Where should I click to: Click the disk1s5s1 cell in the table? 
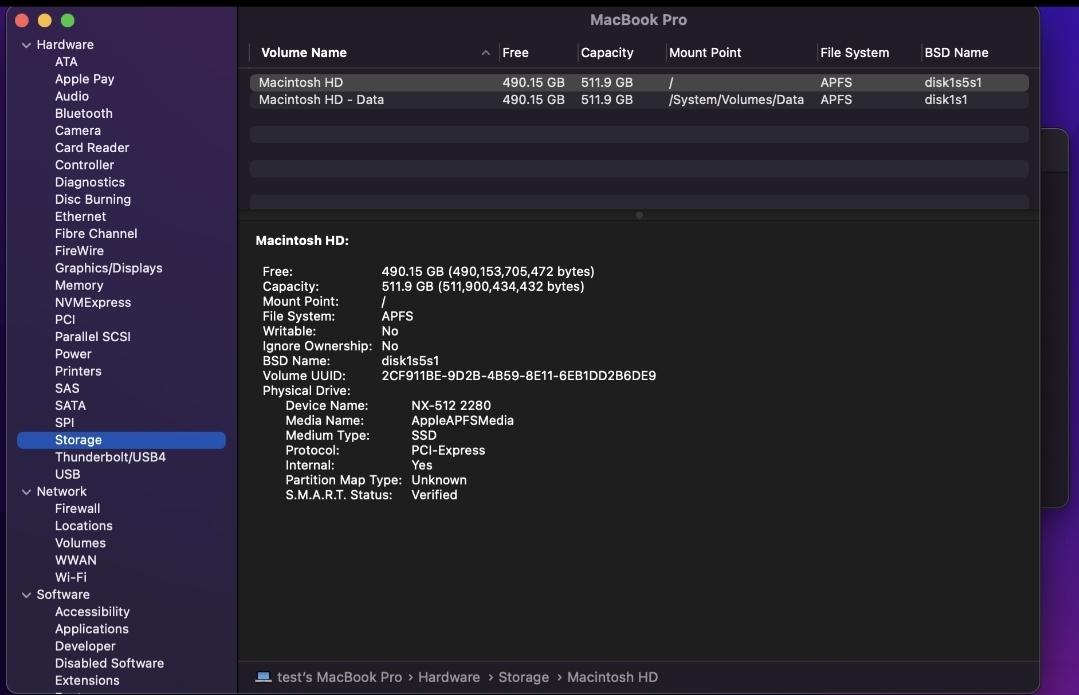tap(952, 83)
